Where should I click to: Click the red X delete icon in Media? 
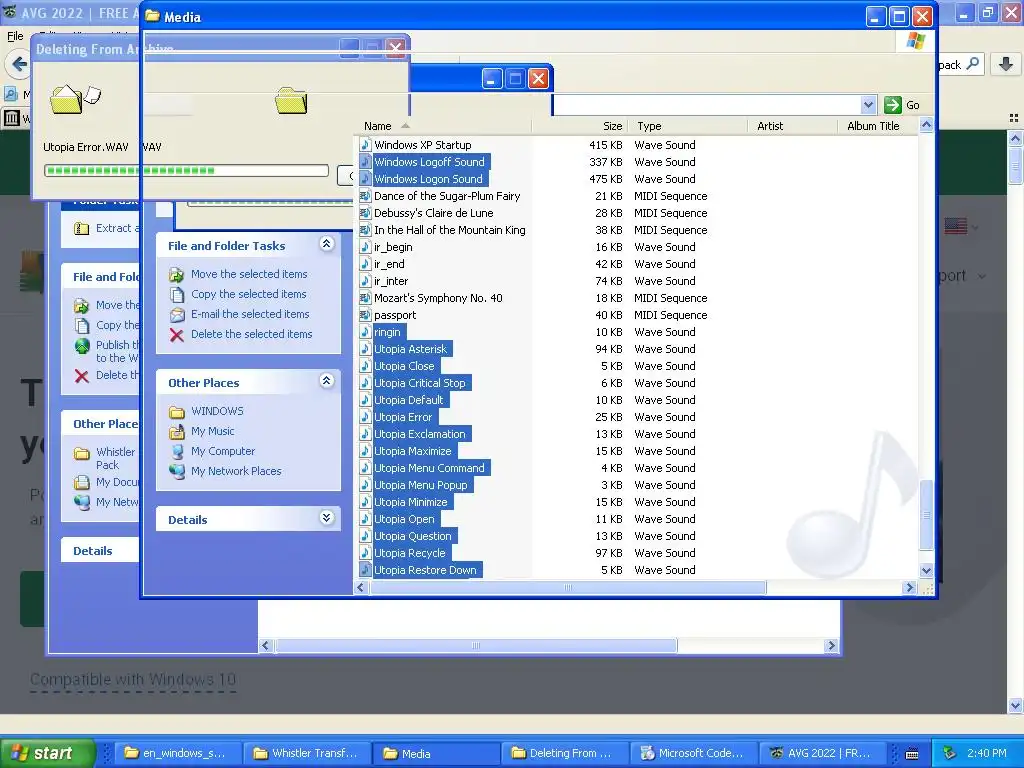pos(176,335)
